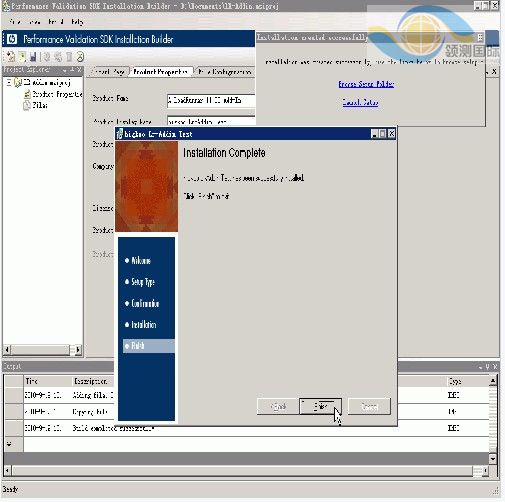
Task: Switch to the Product Properties tab
Action: 160,72
